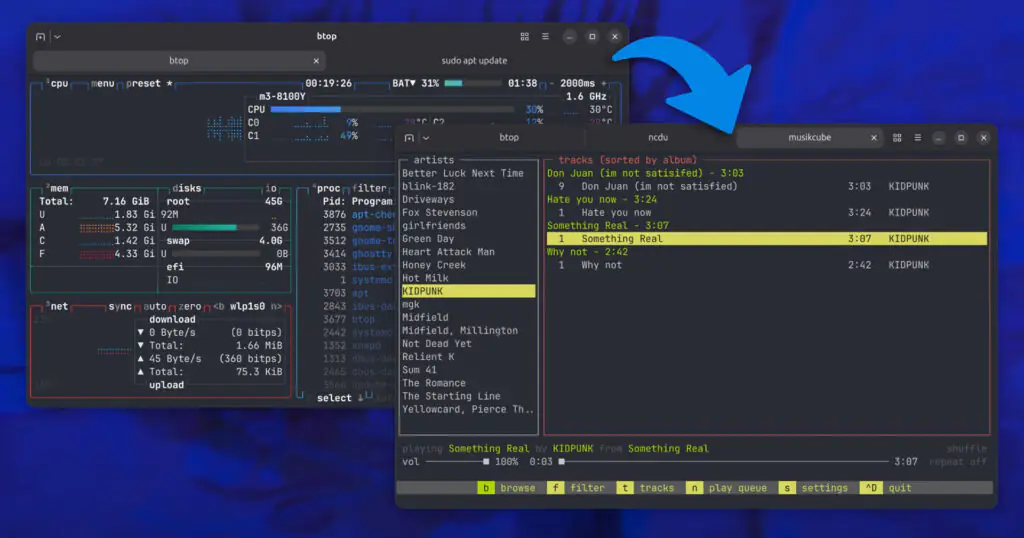Adjust the volume slider handle
This screenshot has height=538, width=1024.
point(486,462)
